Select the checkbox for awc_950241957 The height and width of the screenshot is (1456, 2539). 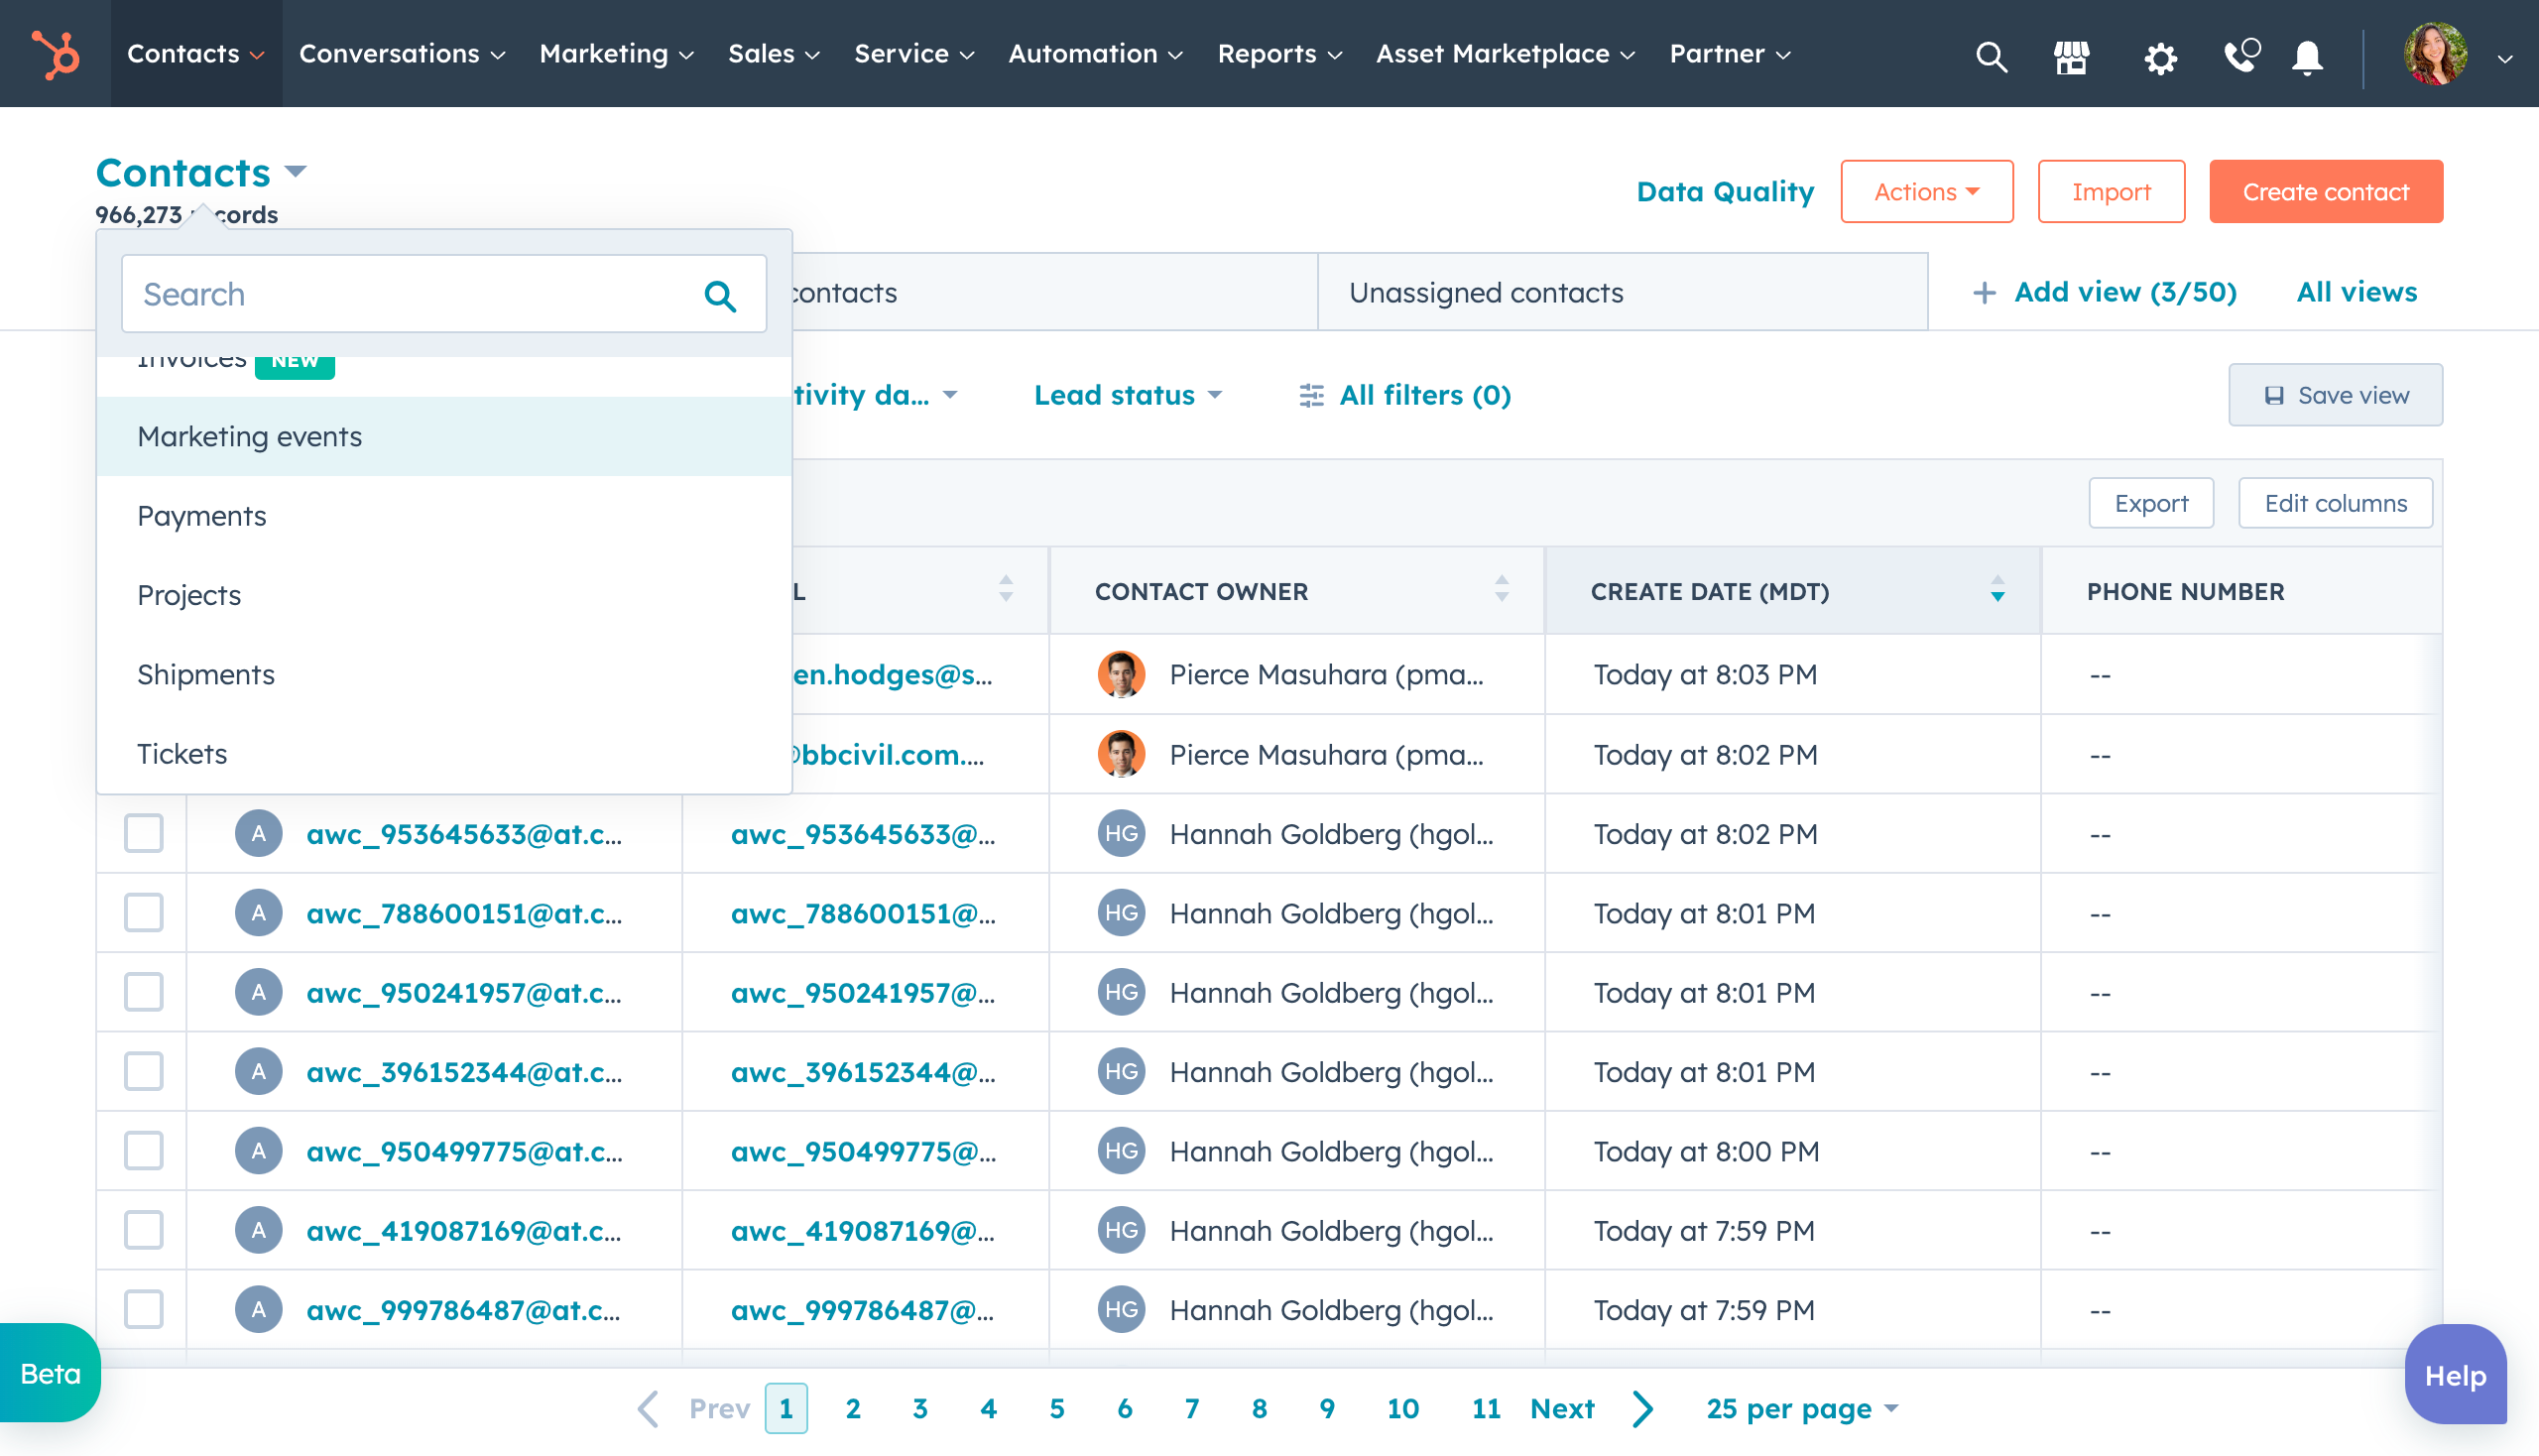click(x=144, y=992)
